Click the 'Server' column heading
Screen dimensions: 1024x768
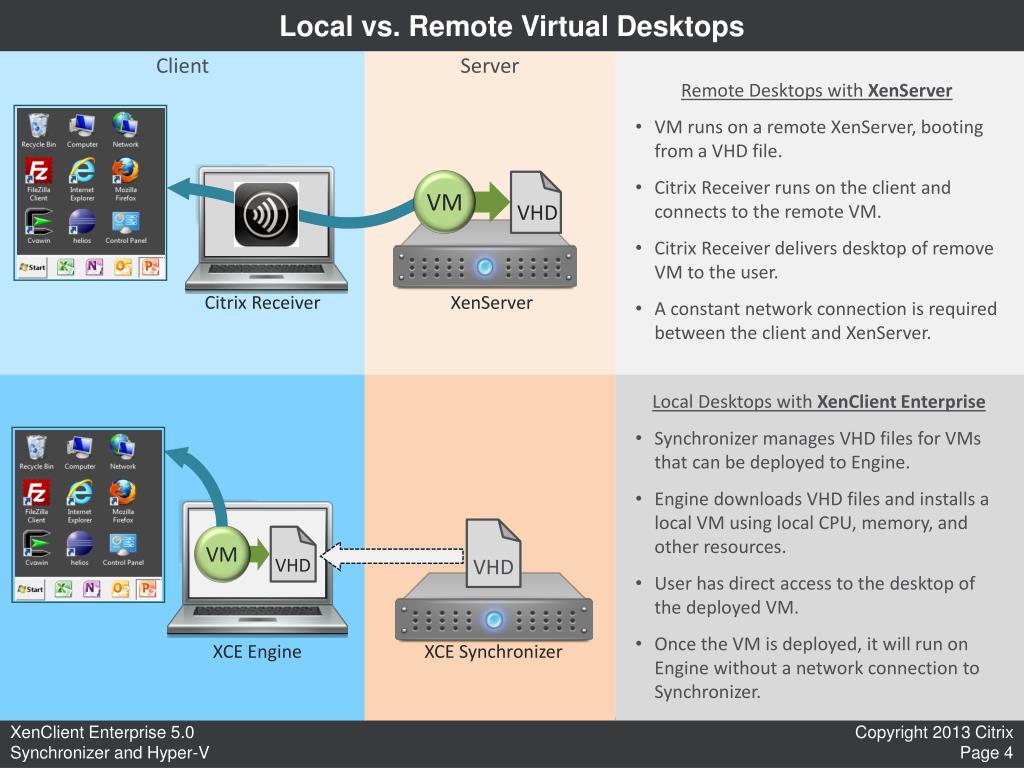coord(489,66)
